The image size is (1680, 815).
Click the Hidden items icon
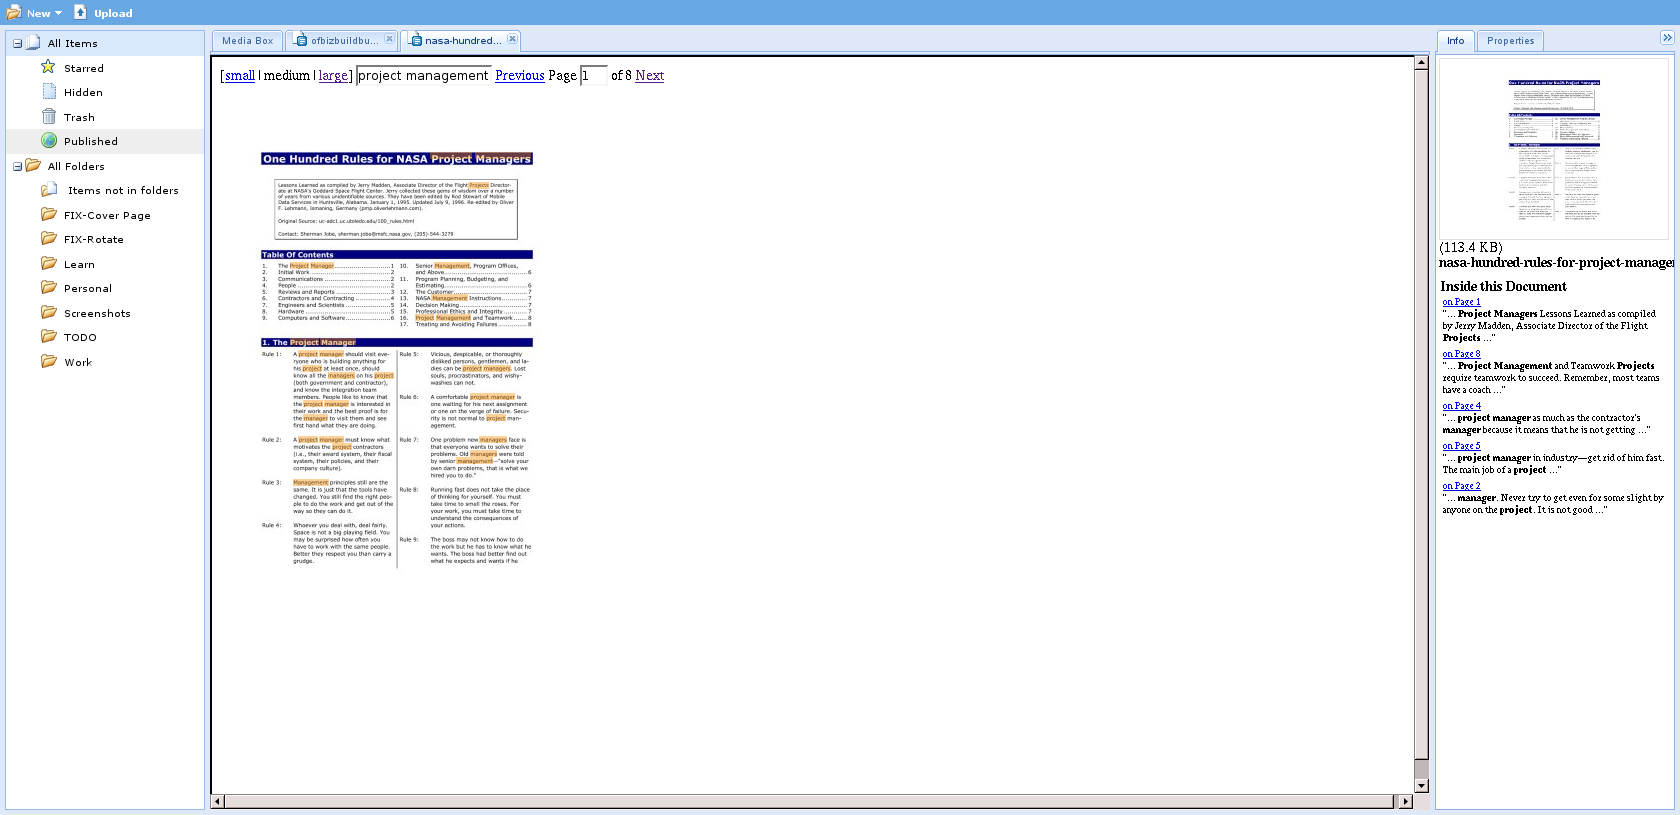pyautogui.click(x=48, y=92)
